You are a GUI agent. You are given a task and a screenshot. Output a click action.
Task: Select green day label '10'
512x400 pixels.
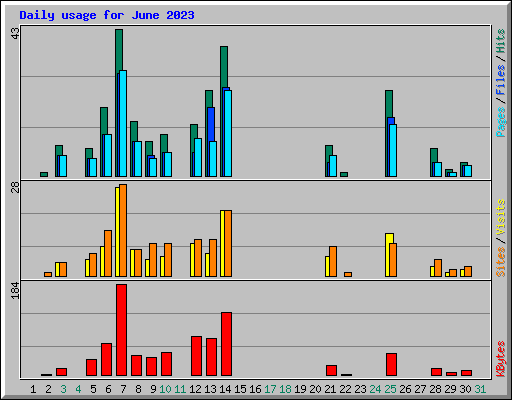(165, 389)
